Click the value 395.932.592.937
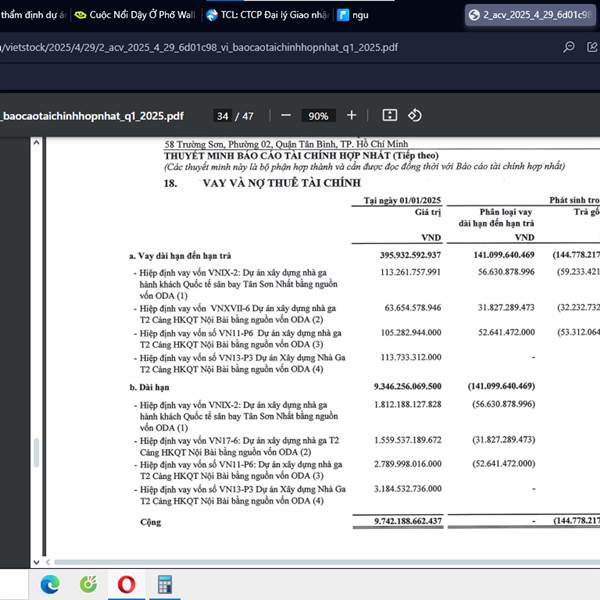The width and height of the screenshot is (600, 600). [x=410, y=255]
